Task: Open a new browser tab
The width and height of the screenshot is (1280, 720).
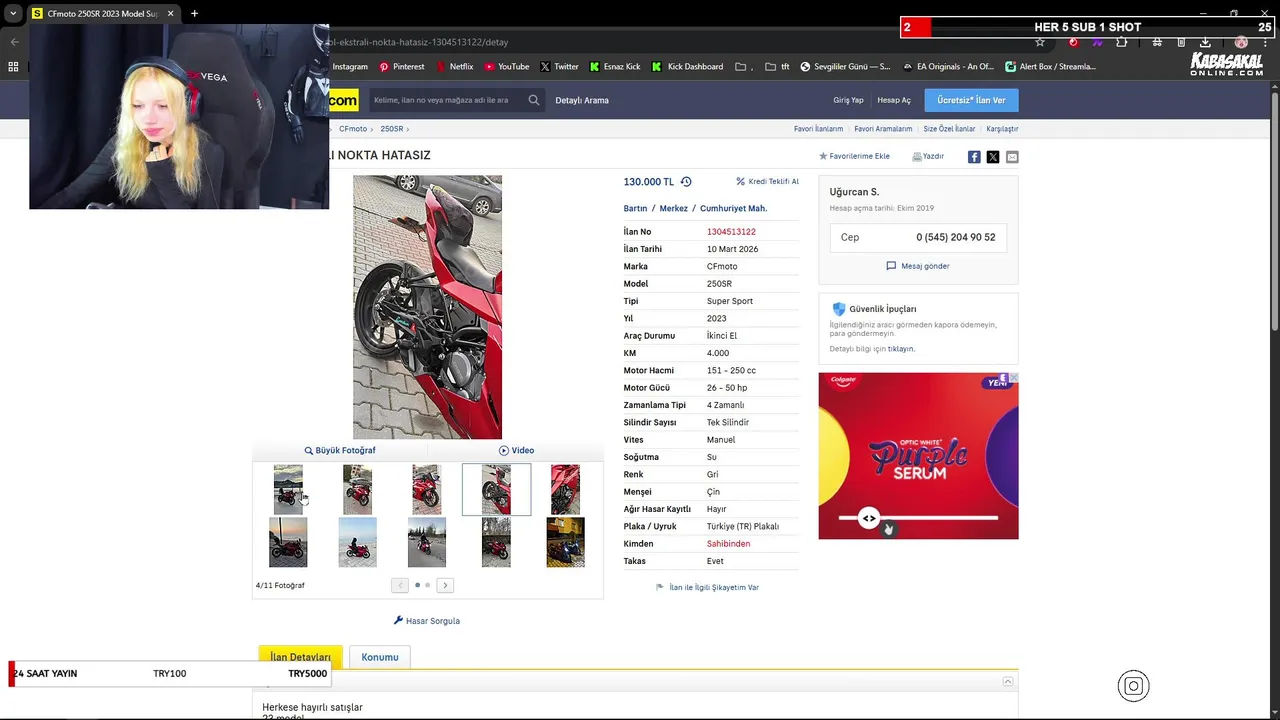Action: click(x=194, y=13)
